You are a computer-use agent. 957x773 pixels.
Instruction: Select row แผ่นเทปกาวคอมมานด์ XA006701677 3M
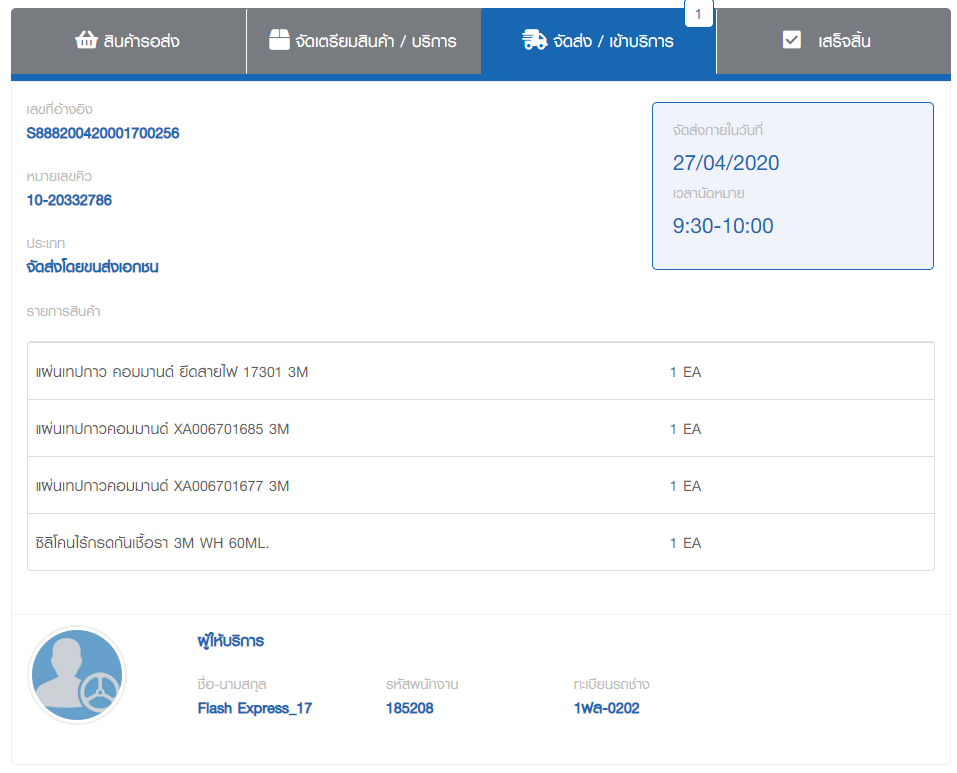pos(481,486)
